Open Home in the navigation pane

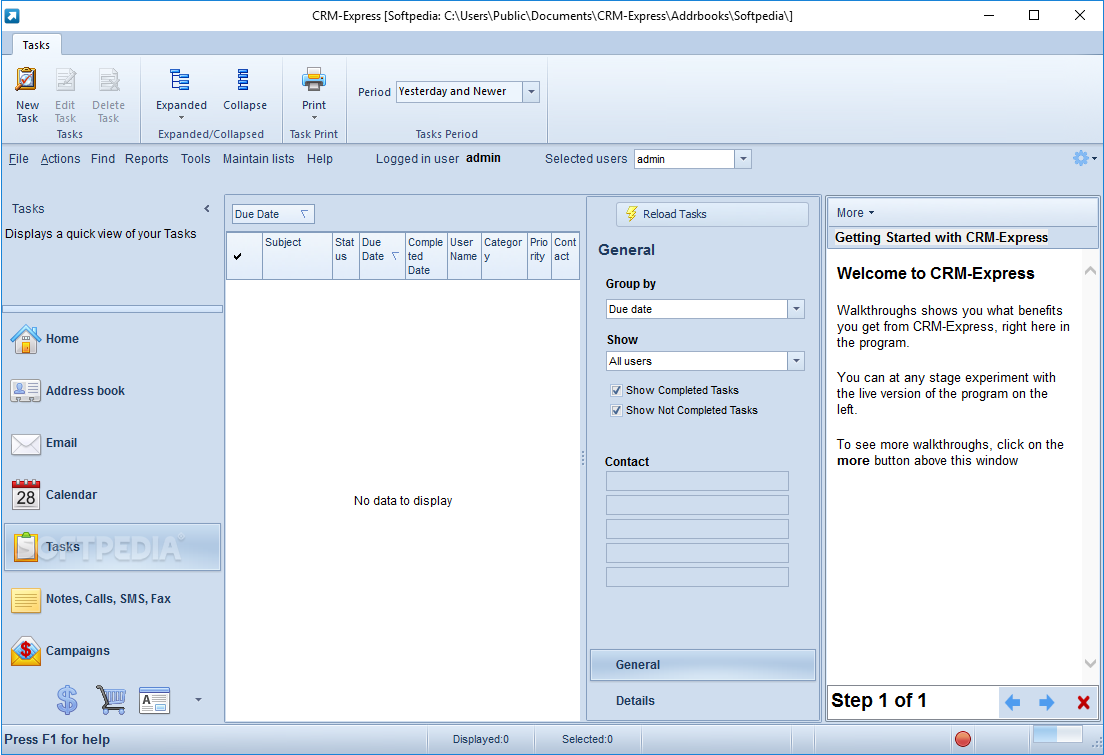point(113,339)
